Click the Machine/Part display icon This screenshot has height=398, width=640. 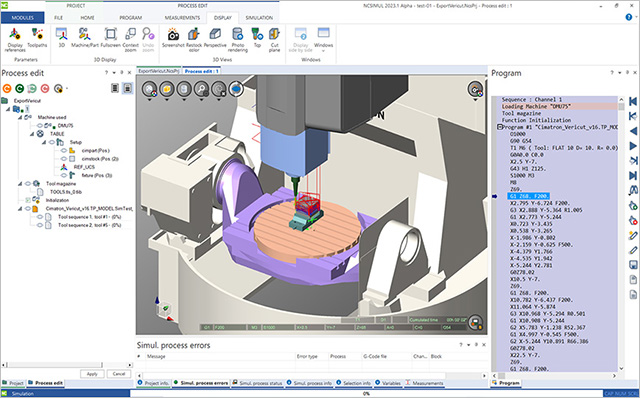(85, 35)
